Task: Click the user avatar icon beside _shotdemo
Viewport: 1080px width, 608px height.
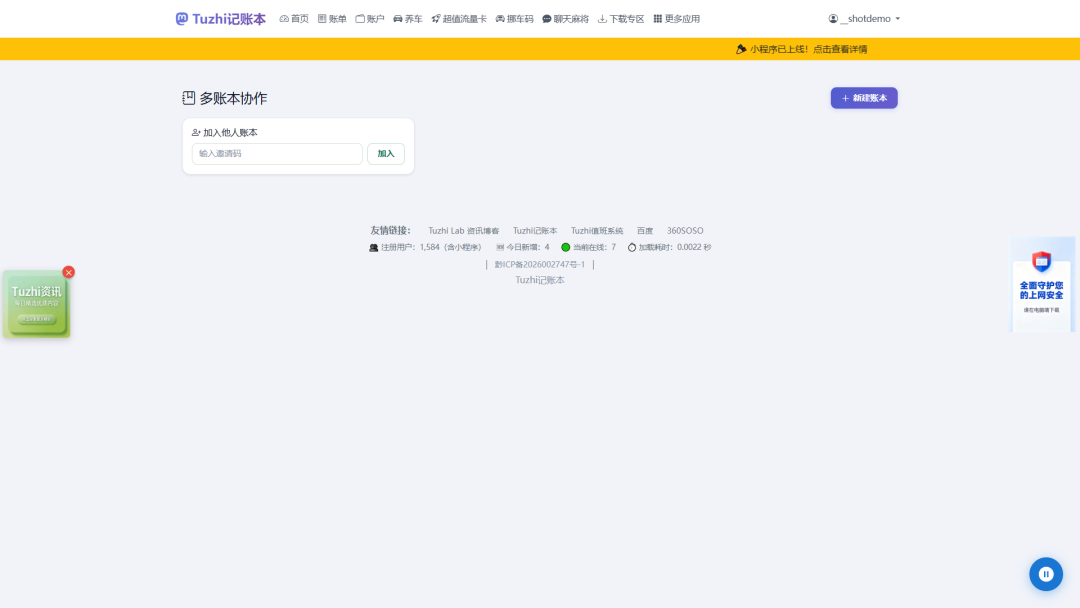Action: point(833,19)
